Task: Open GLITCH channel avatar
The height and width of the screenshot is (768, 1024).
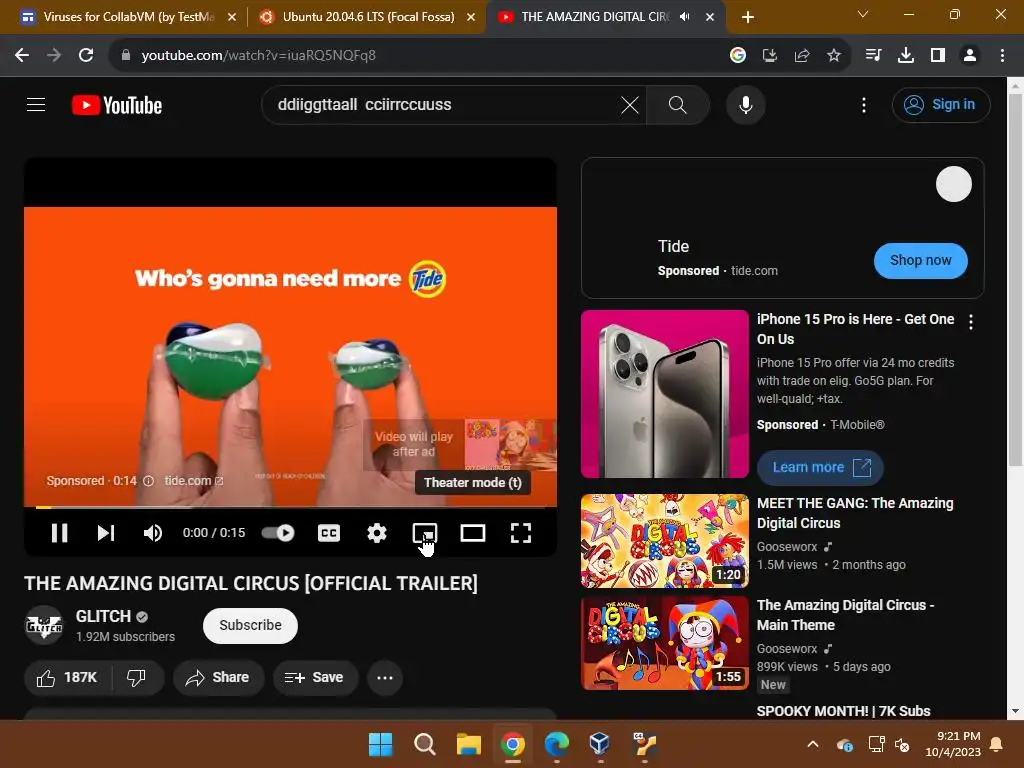Action: pyautogui.click(x=44, y=626)
